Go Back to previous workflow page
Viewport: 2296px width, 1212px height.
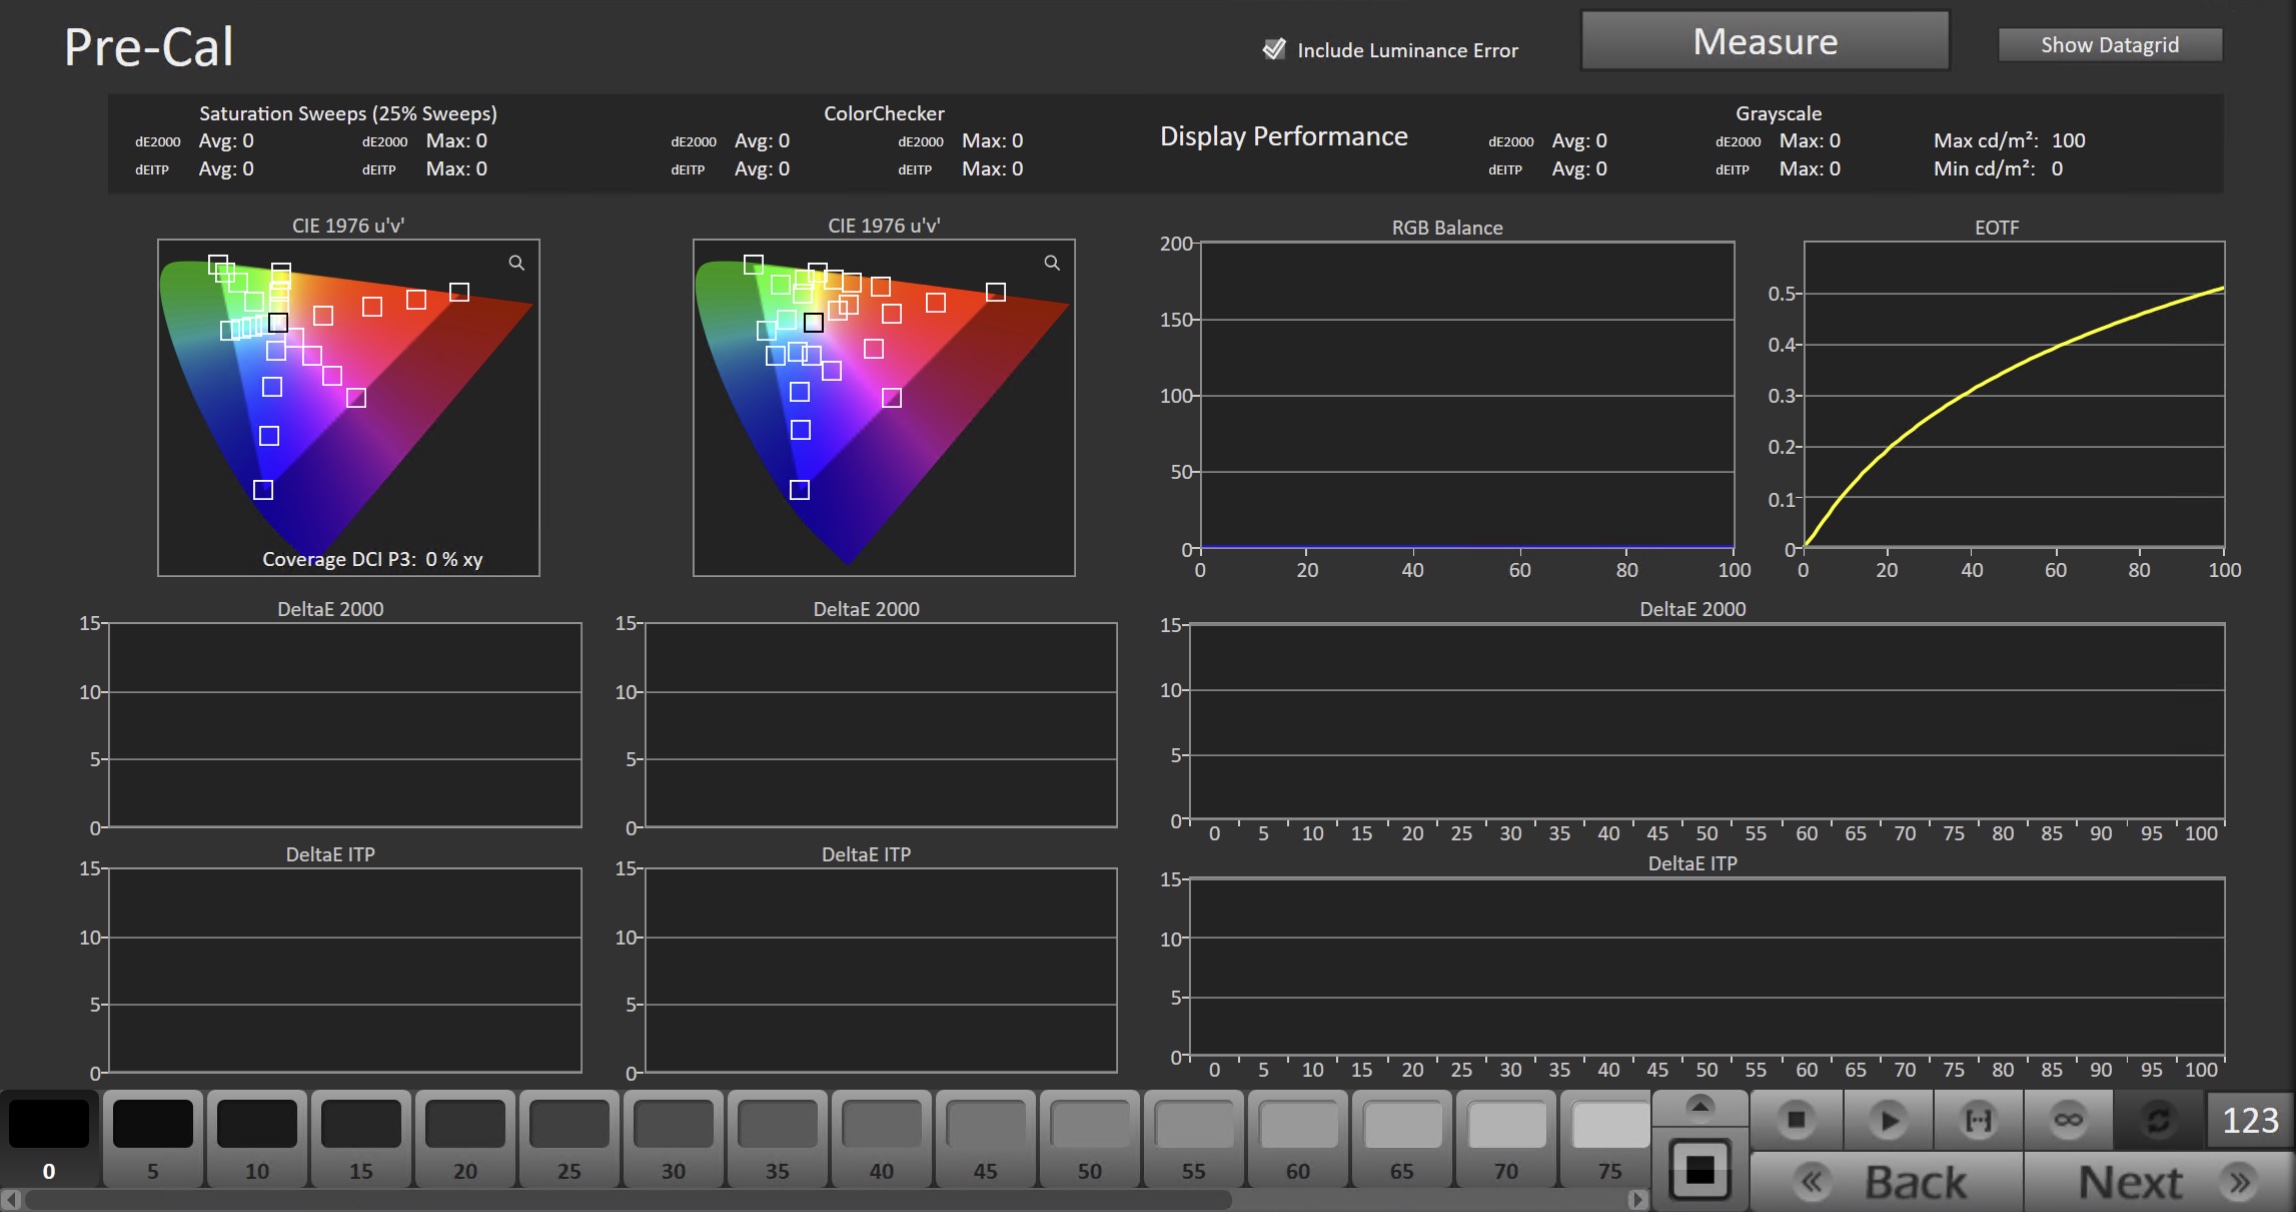[1887, 1183]
